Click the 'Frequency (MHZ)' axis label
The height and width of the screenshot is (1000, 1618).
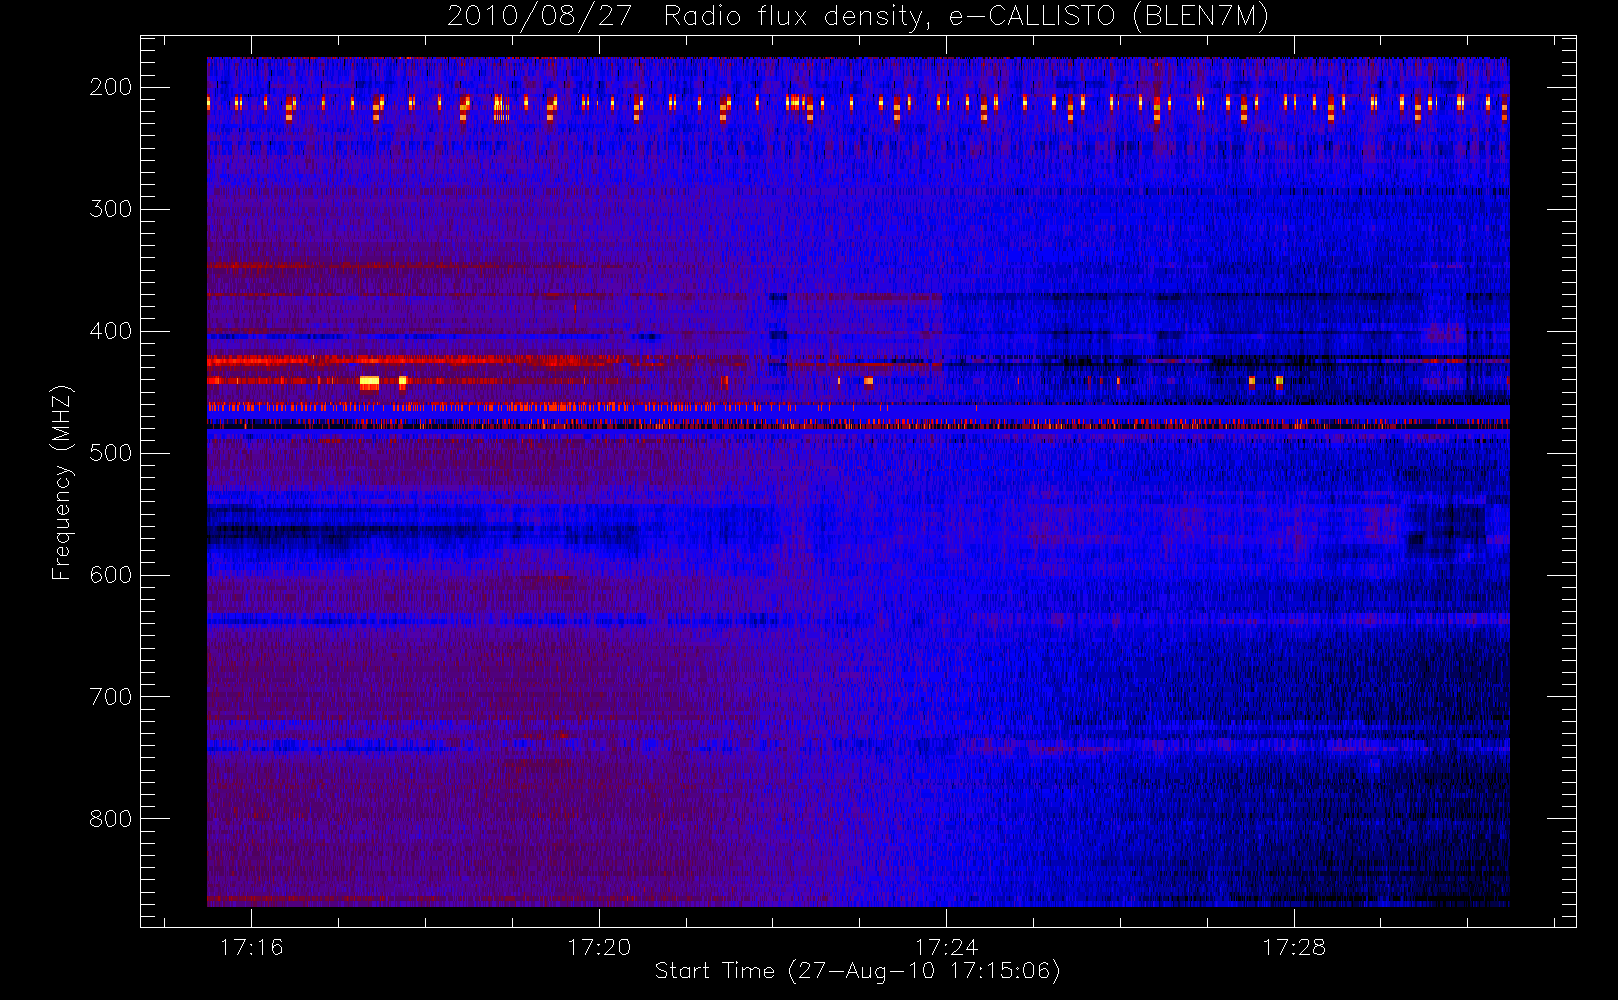[62, 483]
